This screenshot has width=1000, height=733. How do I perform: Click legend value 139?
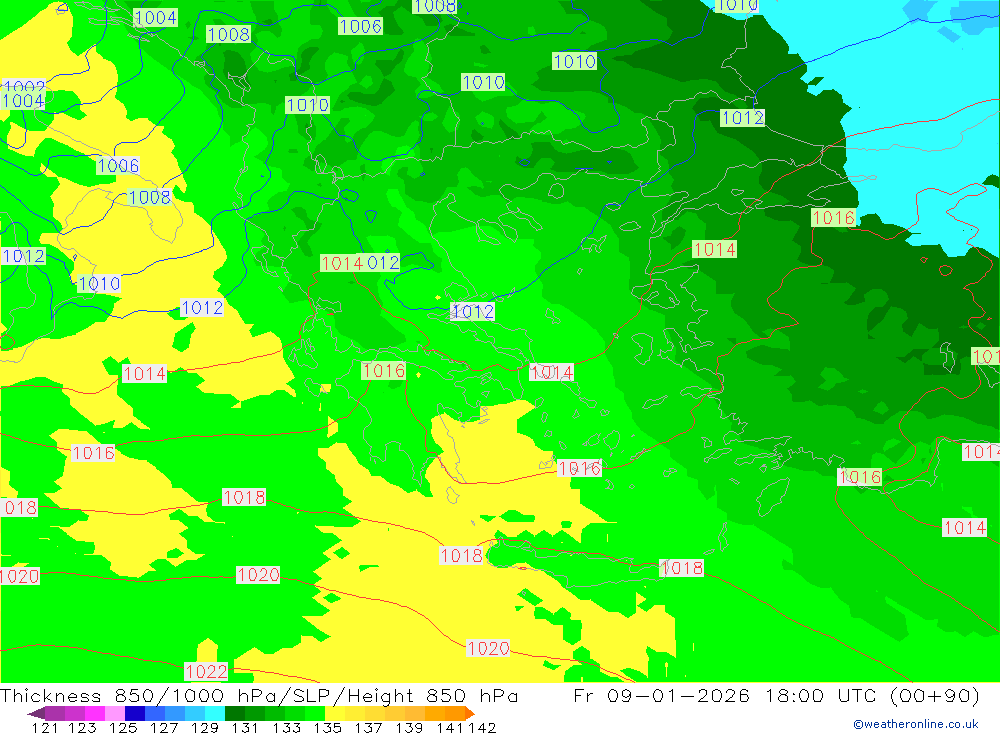pos(409,727)
